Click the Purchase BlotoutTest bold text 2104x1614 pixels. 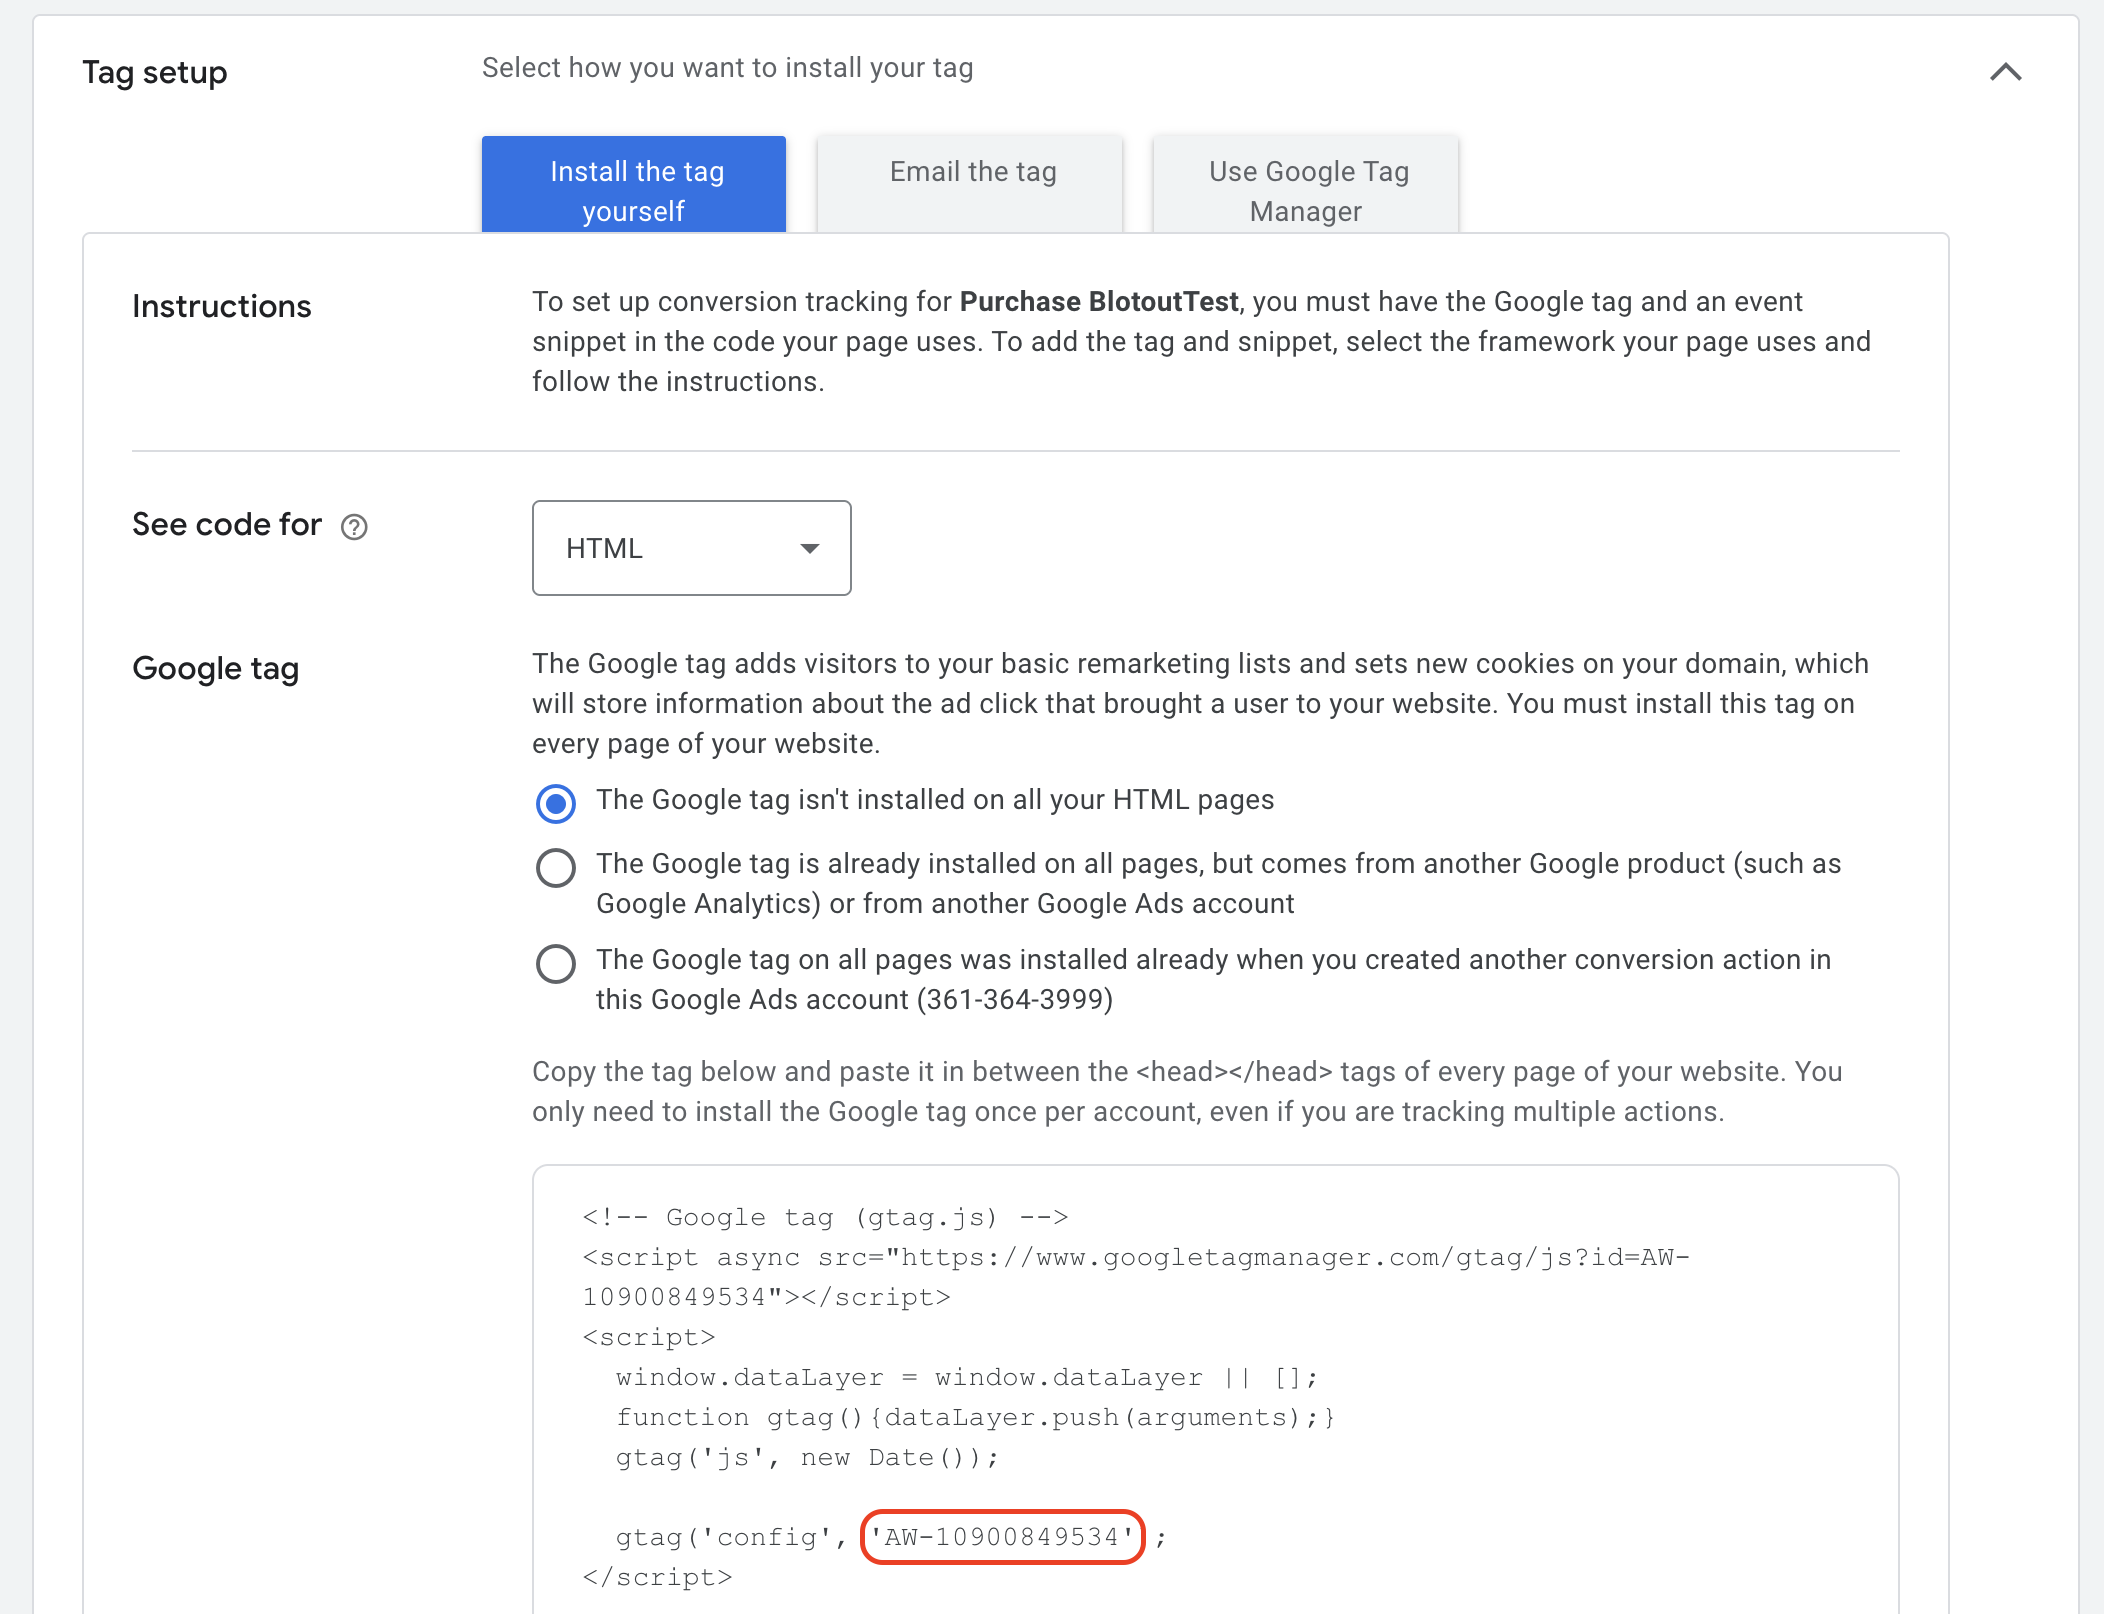click(1098, 302)
